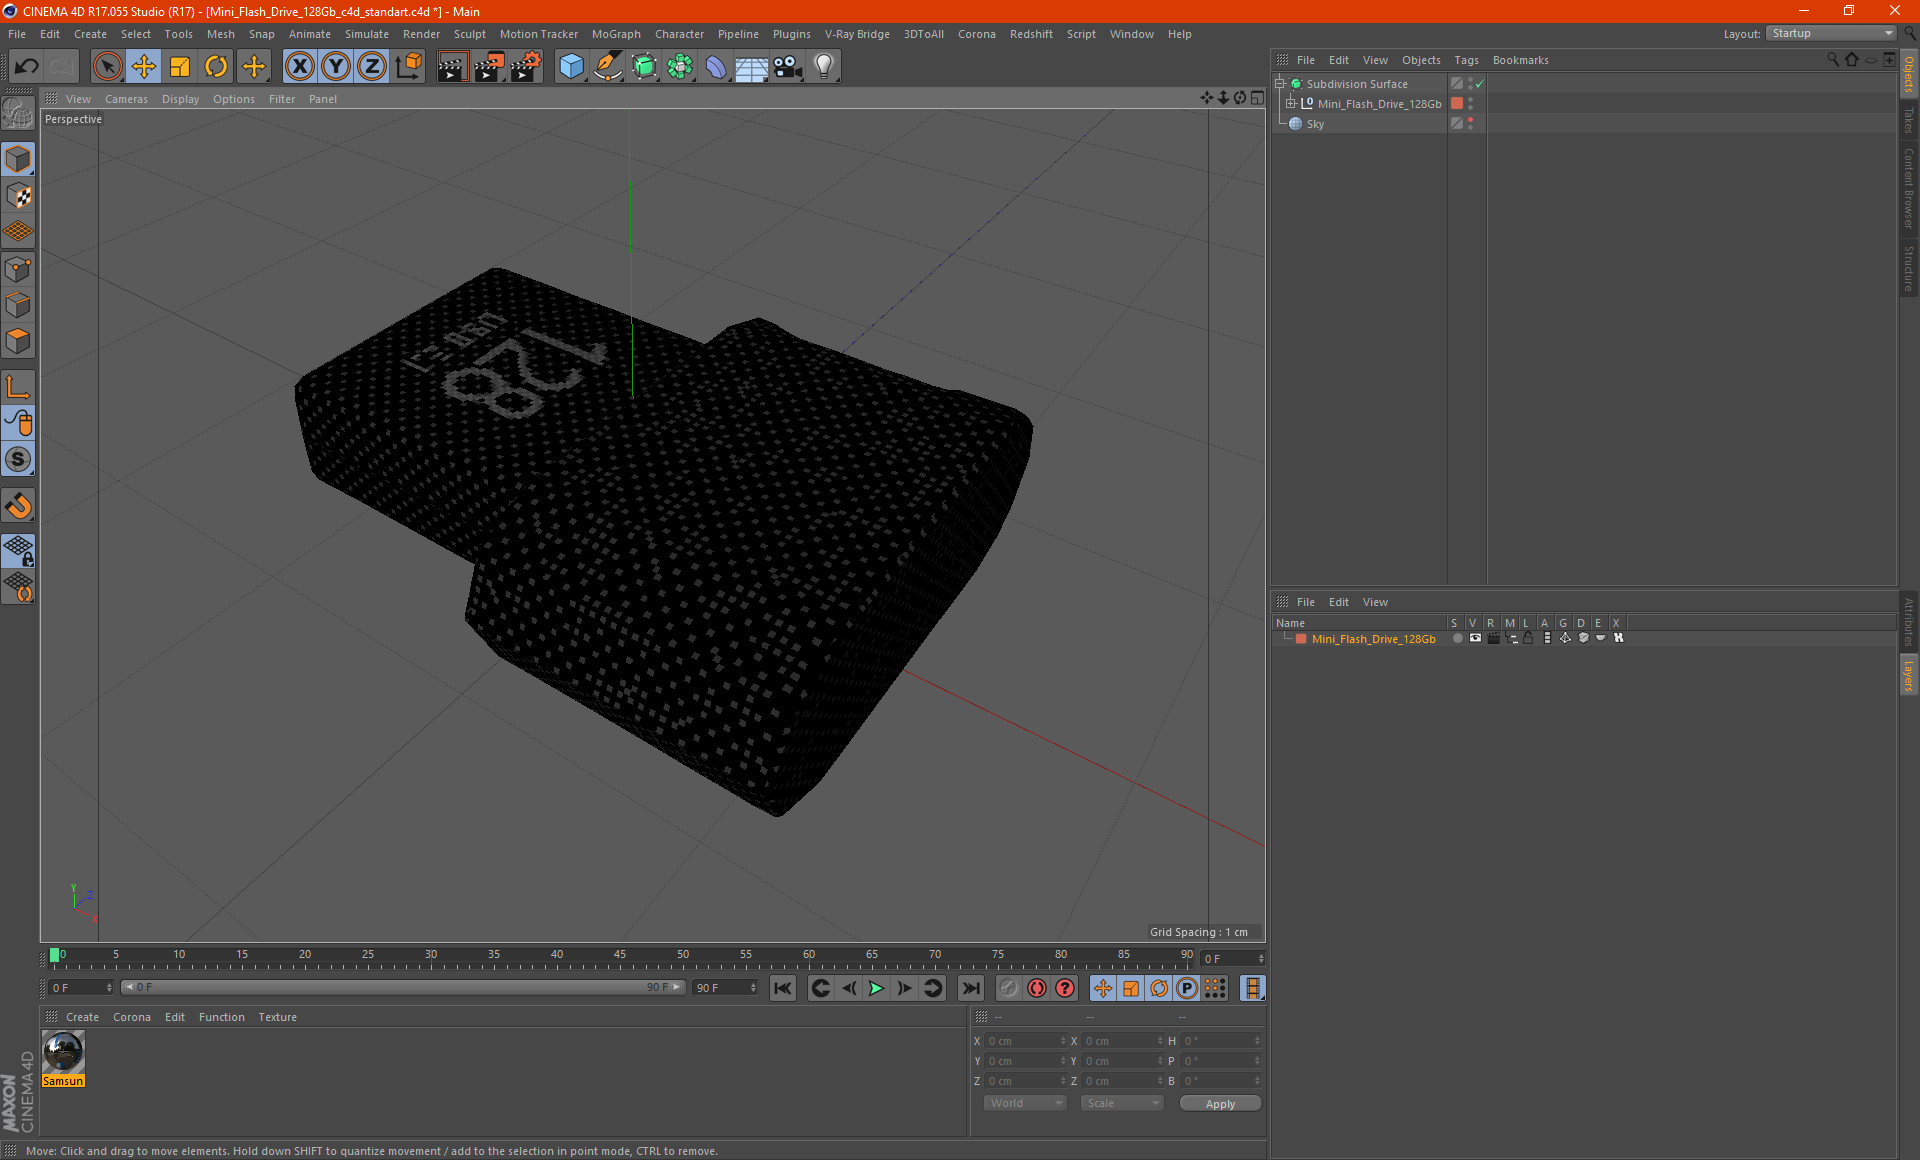Click the spline Pen tool icon
This screenshot has height=1160, width=1920.
point(608,66)
